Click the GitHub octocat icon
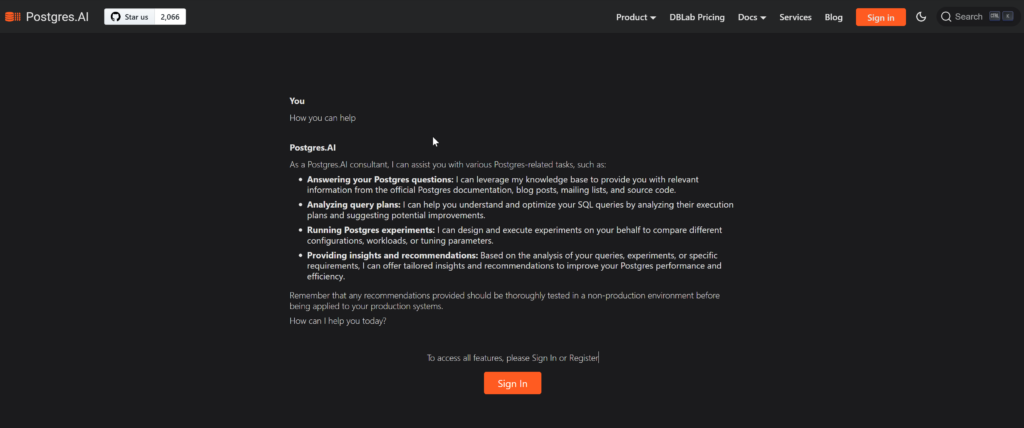Viewport: 1024px width, 428px height. coord(115,17)
